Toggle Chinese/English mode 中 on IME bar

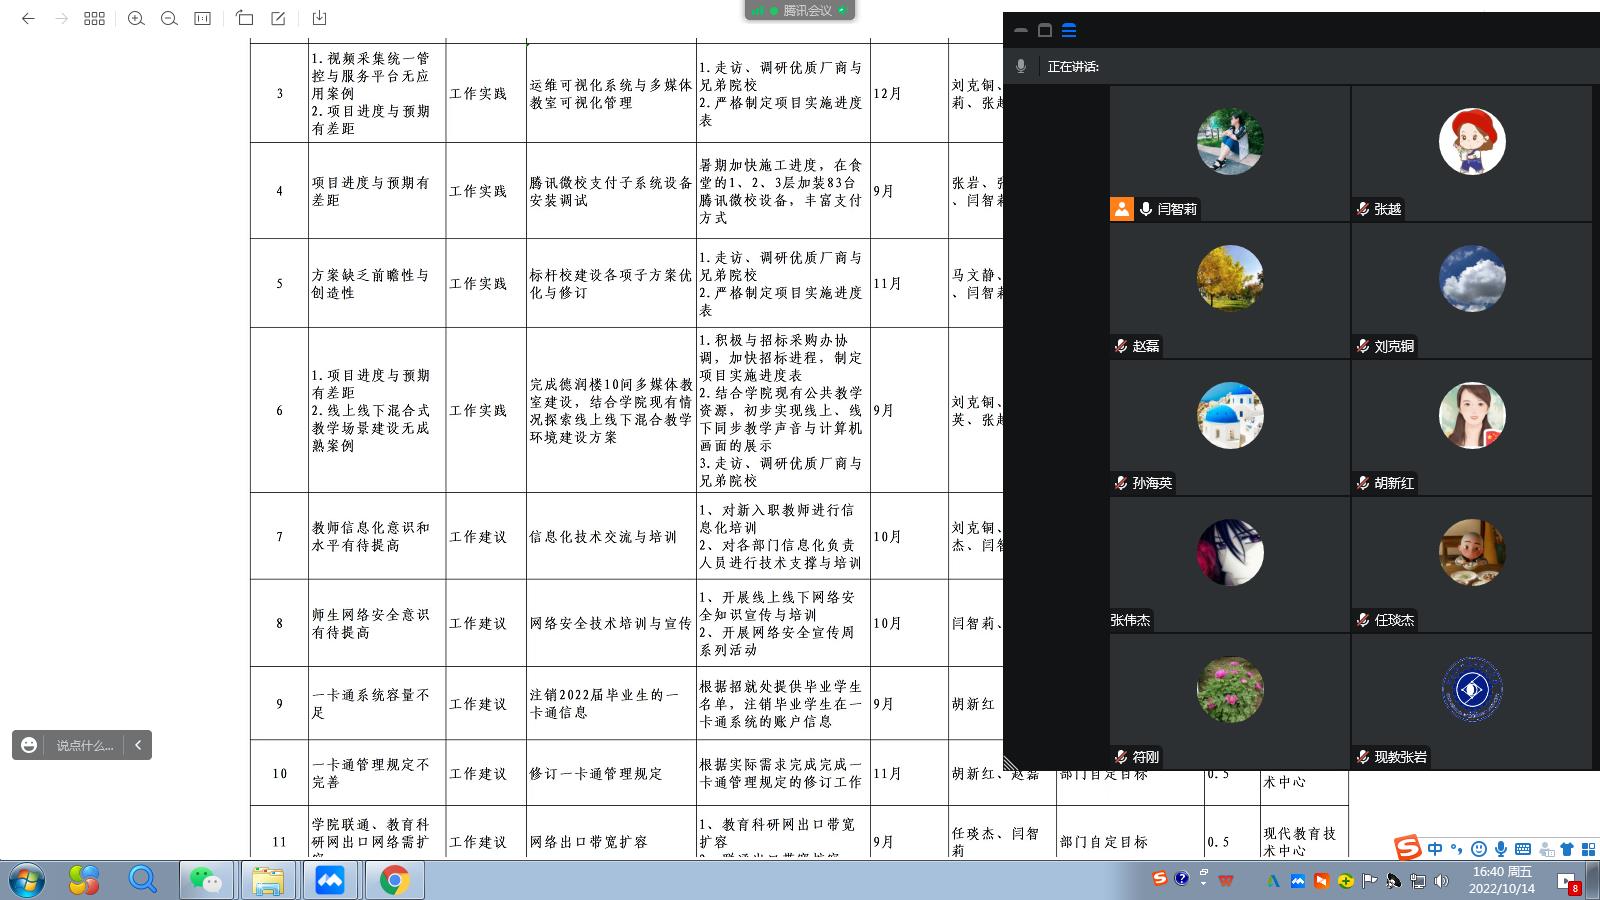tap(1435, 849)
